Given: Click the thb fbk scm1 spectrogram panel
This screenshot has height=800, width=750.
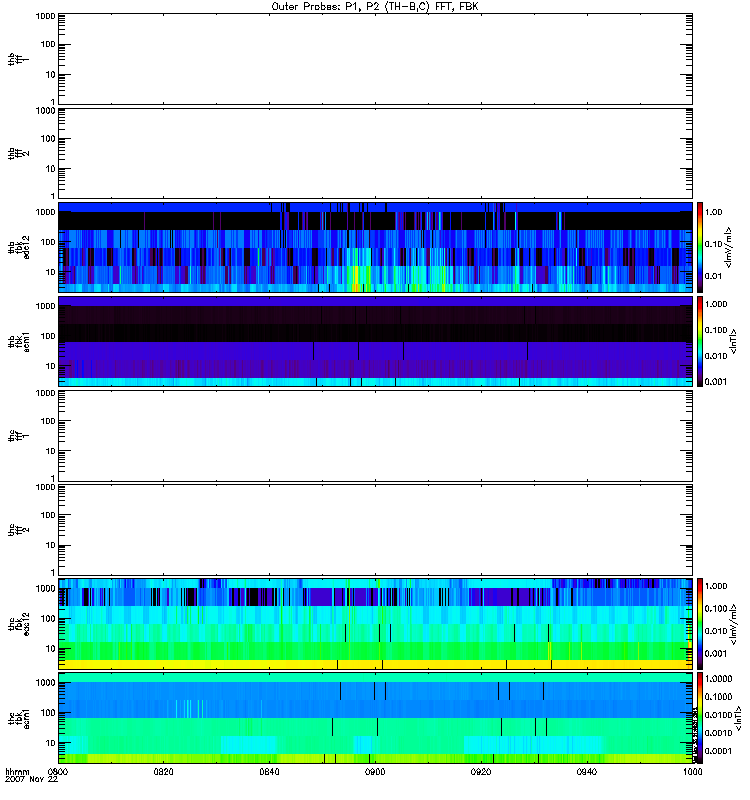Looking at the screenshot, I should pos(375,341).
